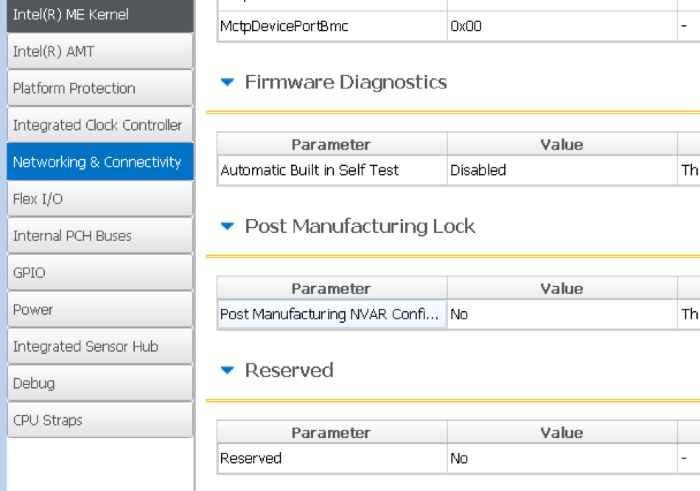Select Networking & Connectivity tab
The width and height of the screenshot is (700, 491).
(x=98, y=162)
